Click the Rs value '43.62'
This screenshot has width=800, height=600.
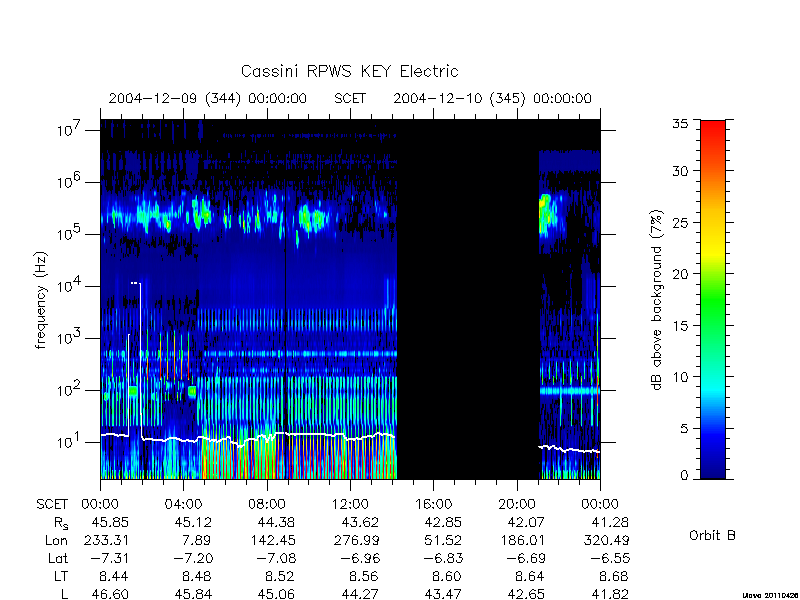360,522
